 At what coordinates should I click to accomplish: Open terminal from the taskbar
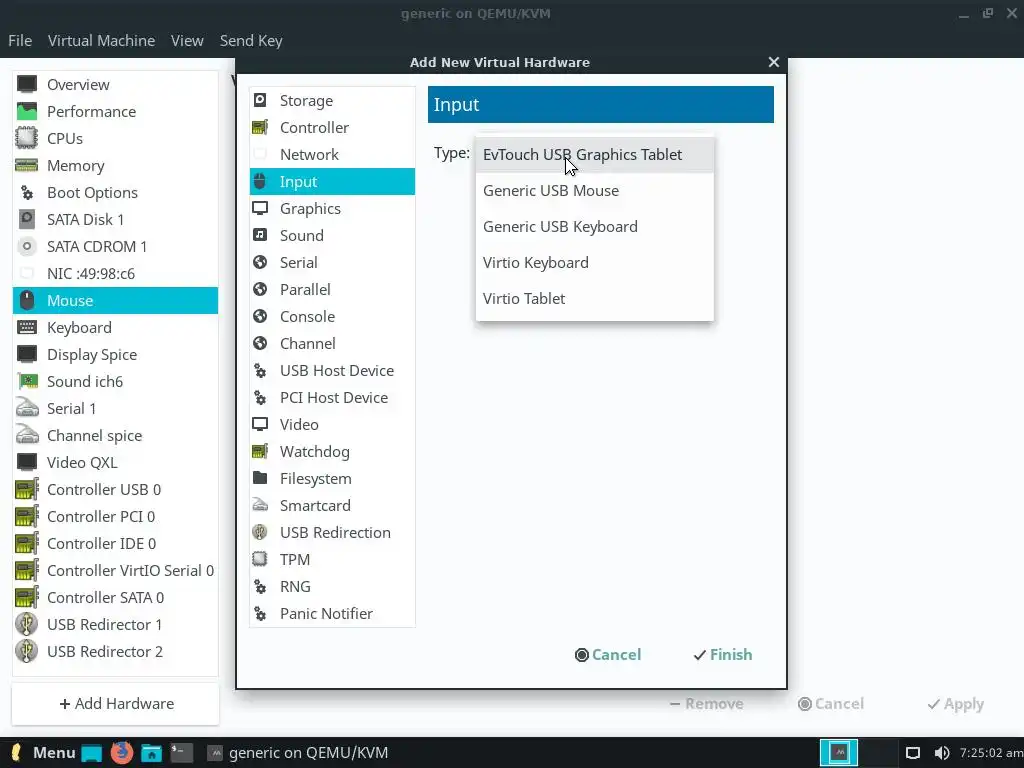pos(182,752)
